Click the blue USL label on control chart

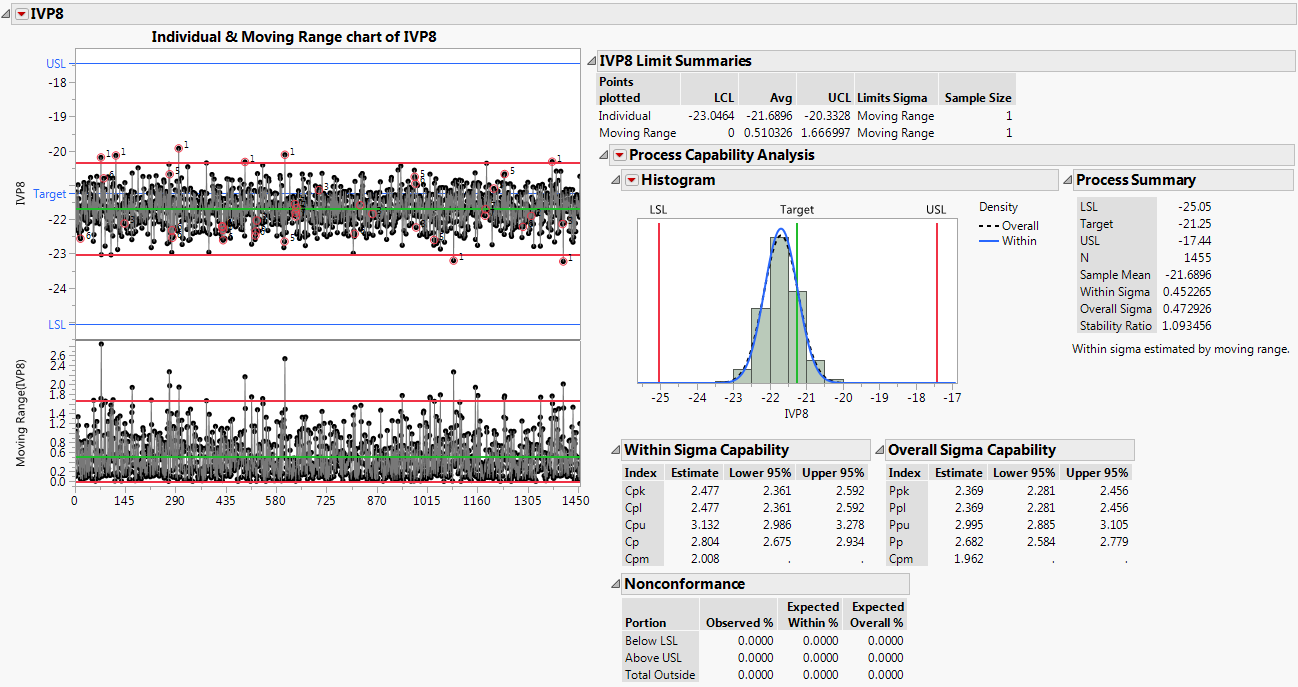(x=56, y=64)
